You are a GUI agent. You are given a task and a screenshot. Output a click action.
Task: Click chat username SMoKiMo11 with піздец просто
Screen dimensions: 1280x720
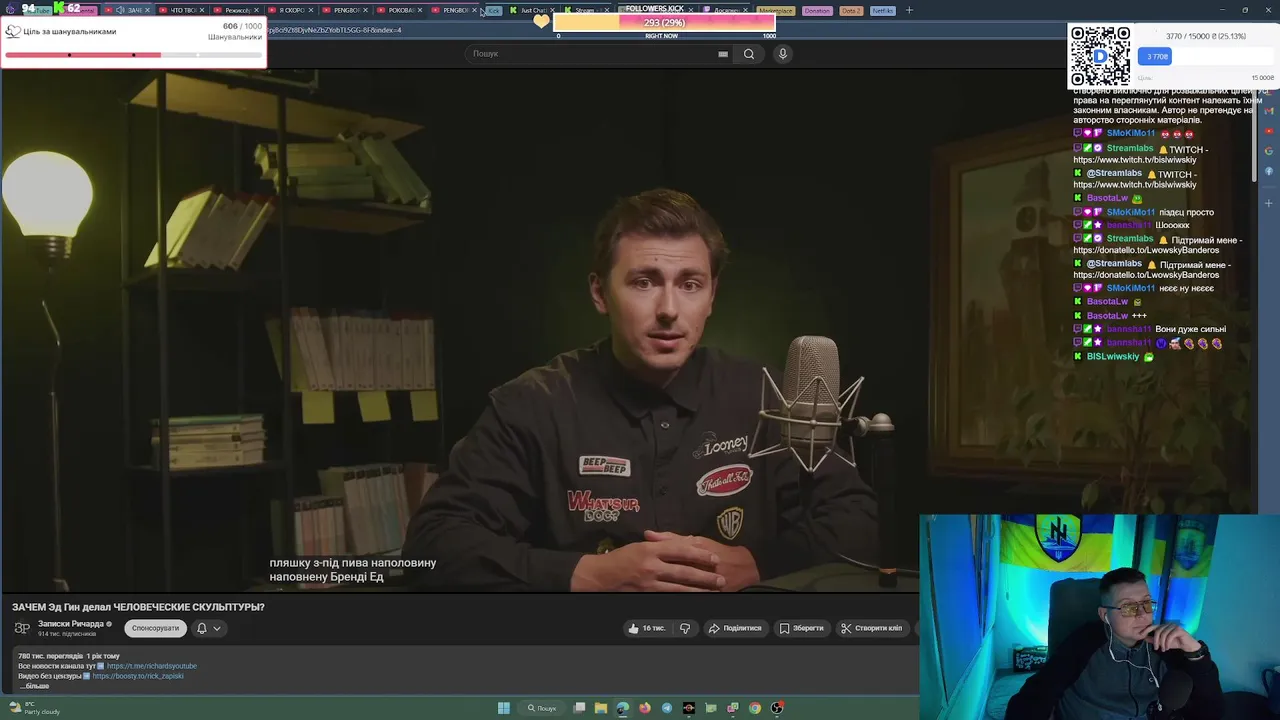pos(1130,212)
